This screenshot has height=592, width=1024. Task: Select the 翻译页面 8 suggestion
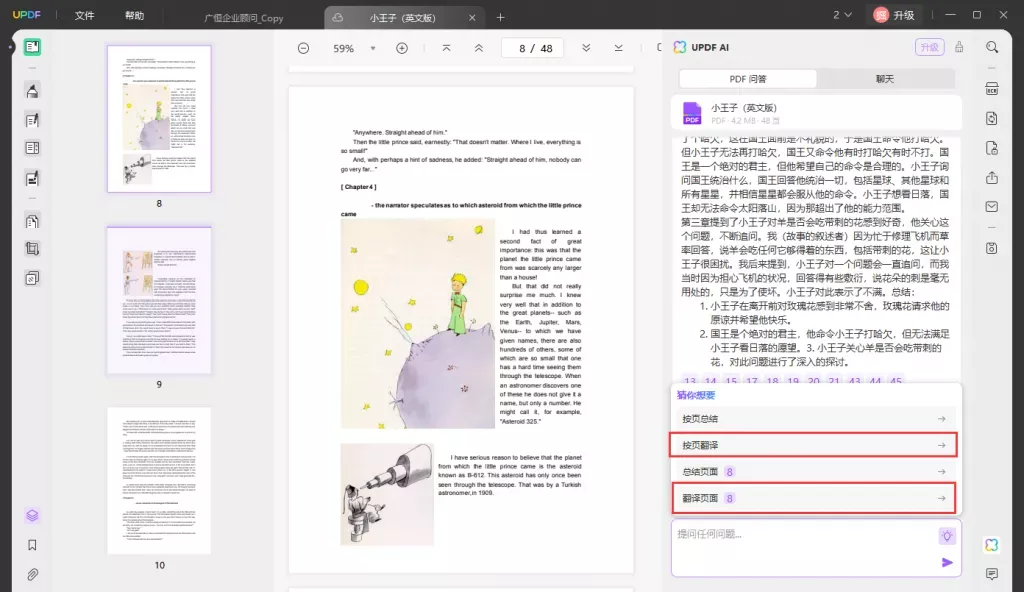[814, 499]
